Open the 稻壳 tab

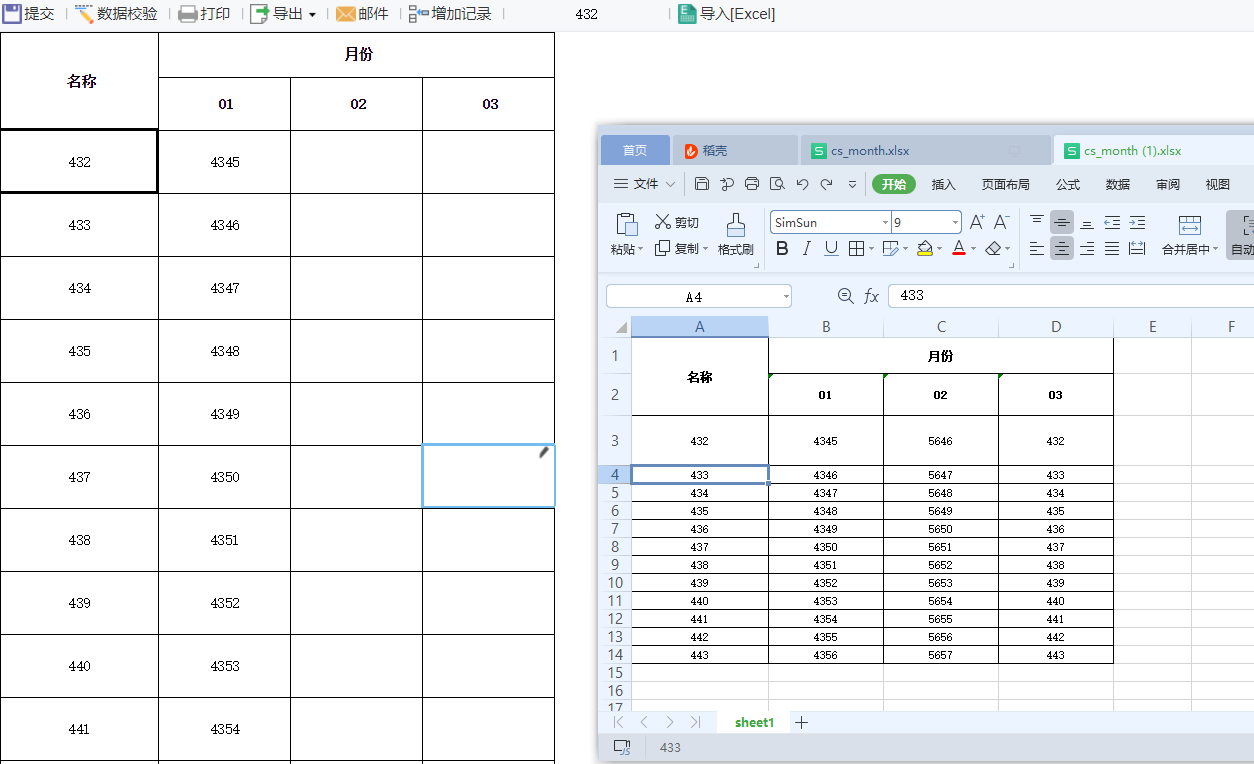pyautogui.click(x=735, y=151)
